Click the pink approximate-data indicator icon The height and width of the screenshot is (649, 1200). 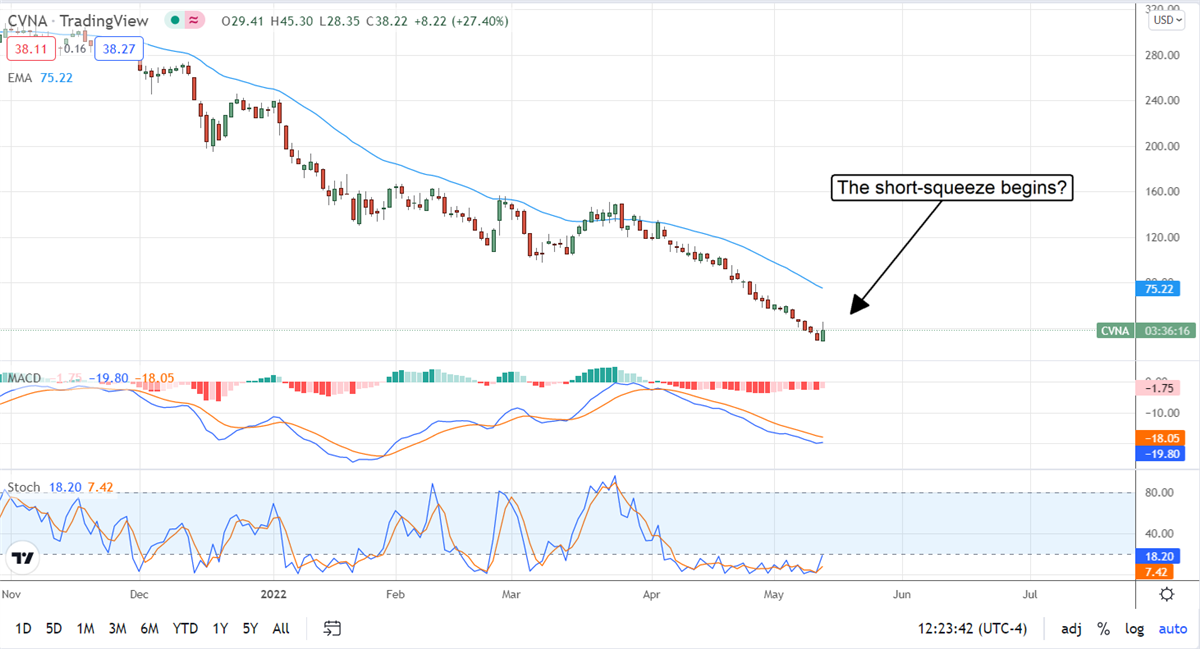(193, 19)
